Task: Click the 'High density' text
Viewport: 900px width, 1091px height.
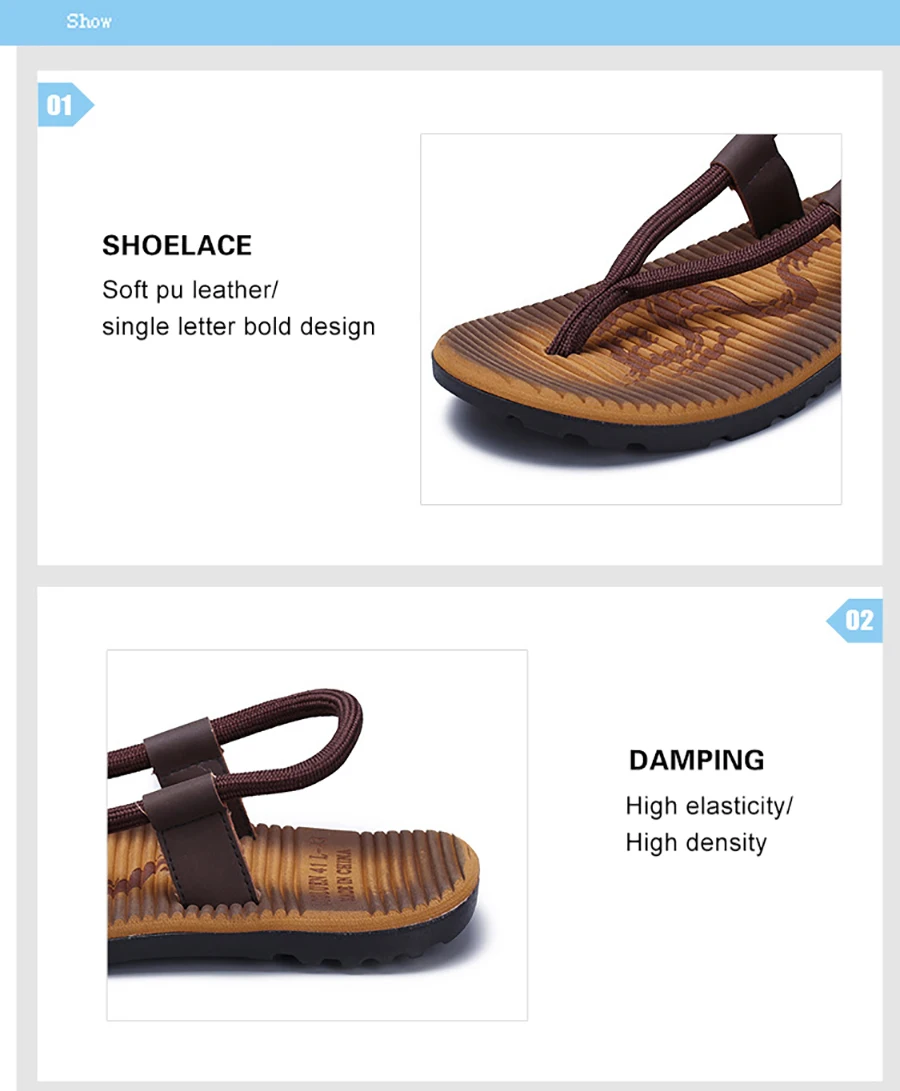Action: pos(696,843)
